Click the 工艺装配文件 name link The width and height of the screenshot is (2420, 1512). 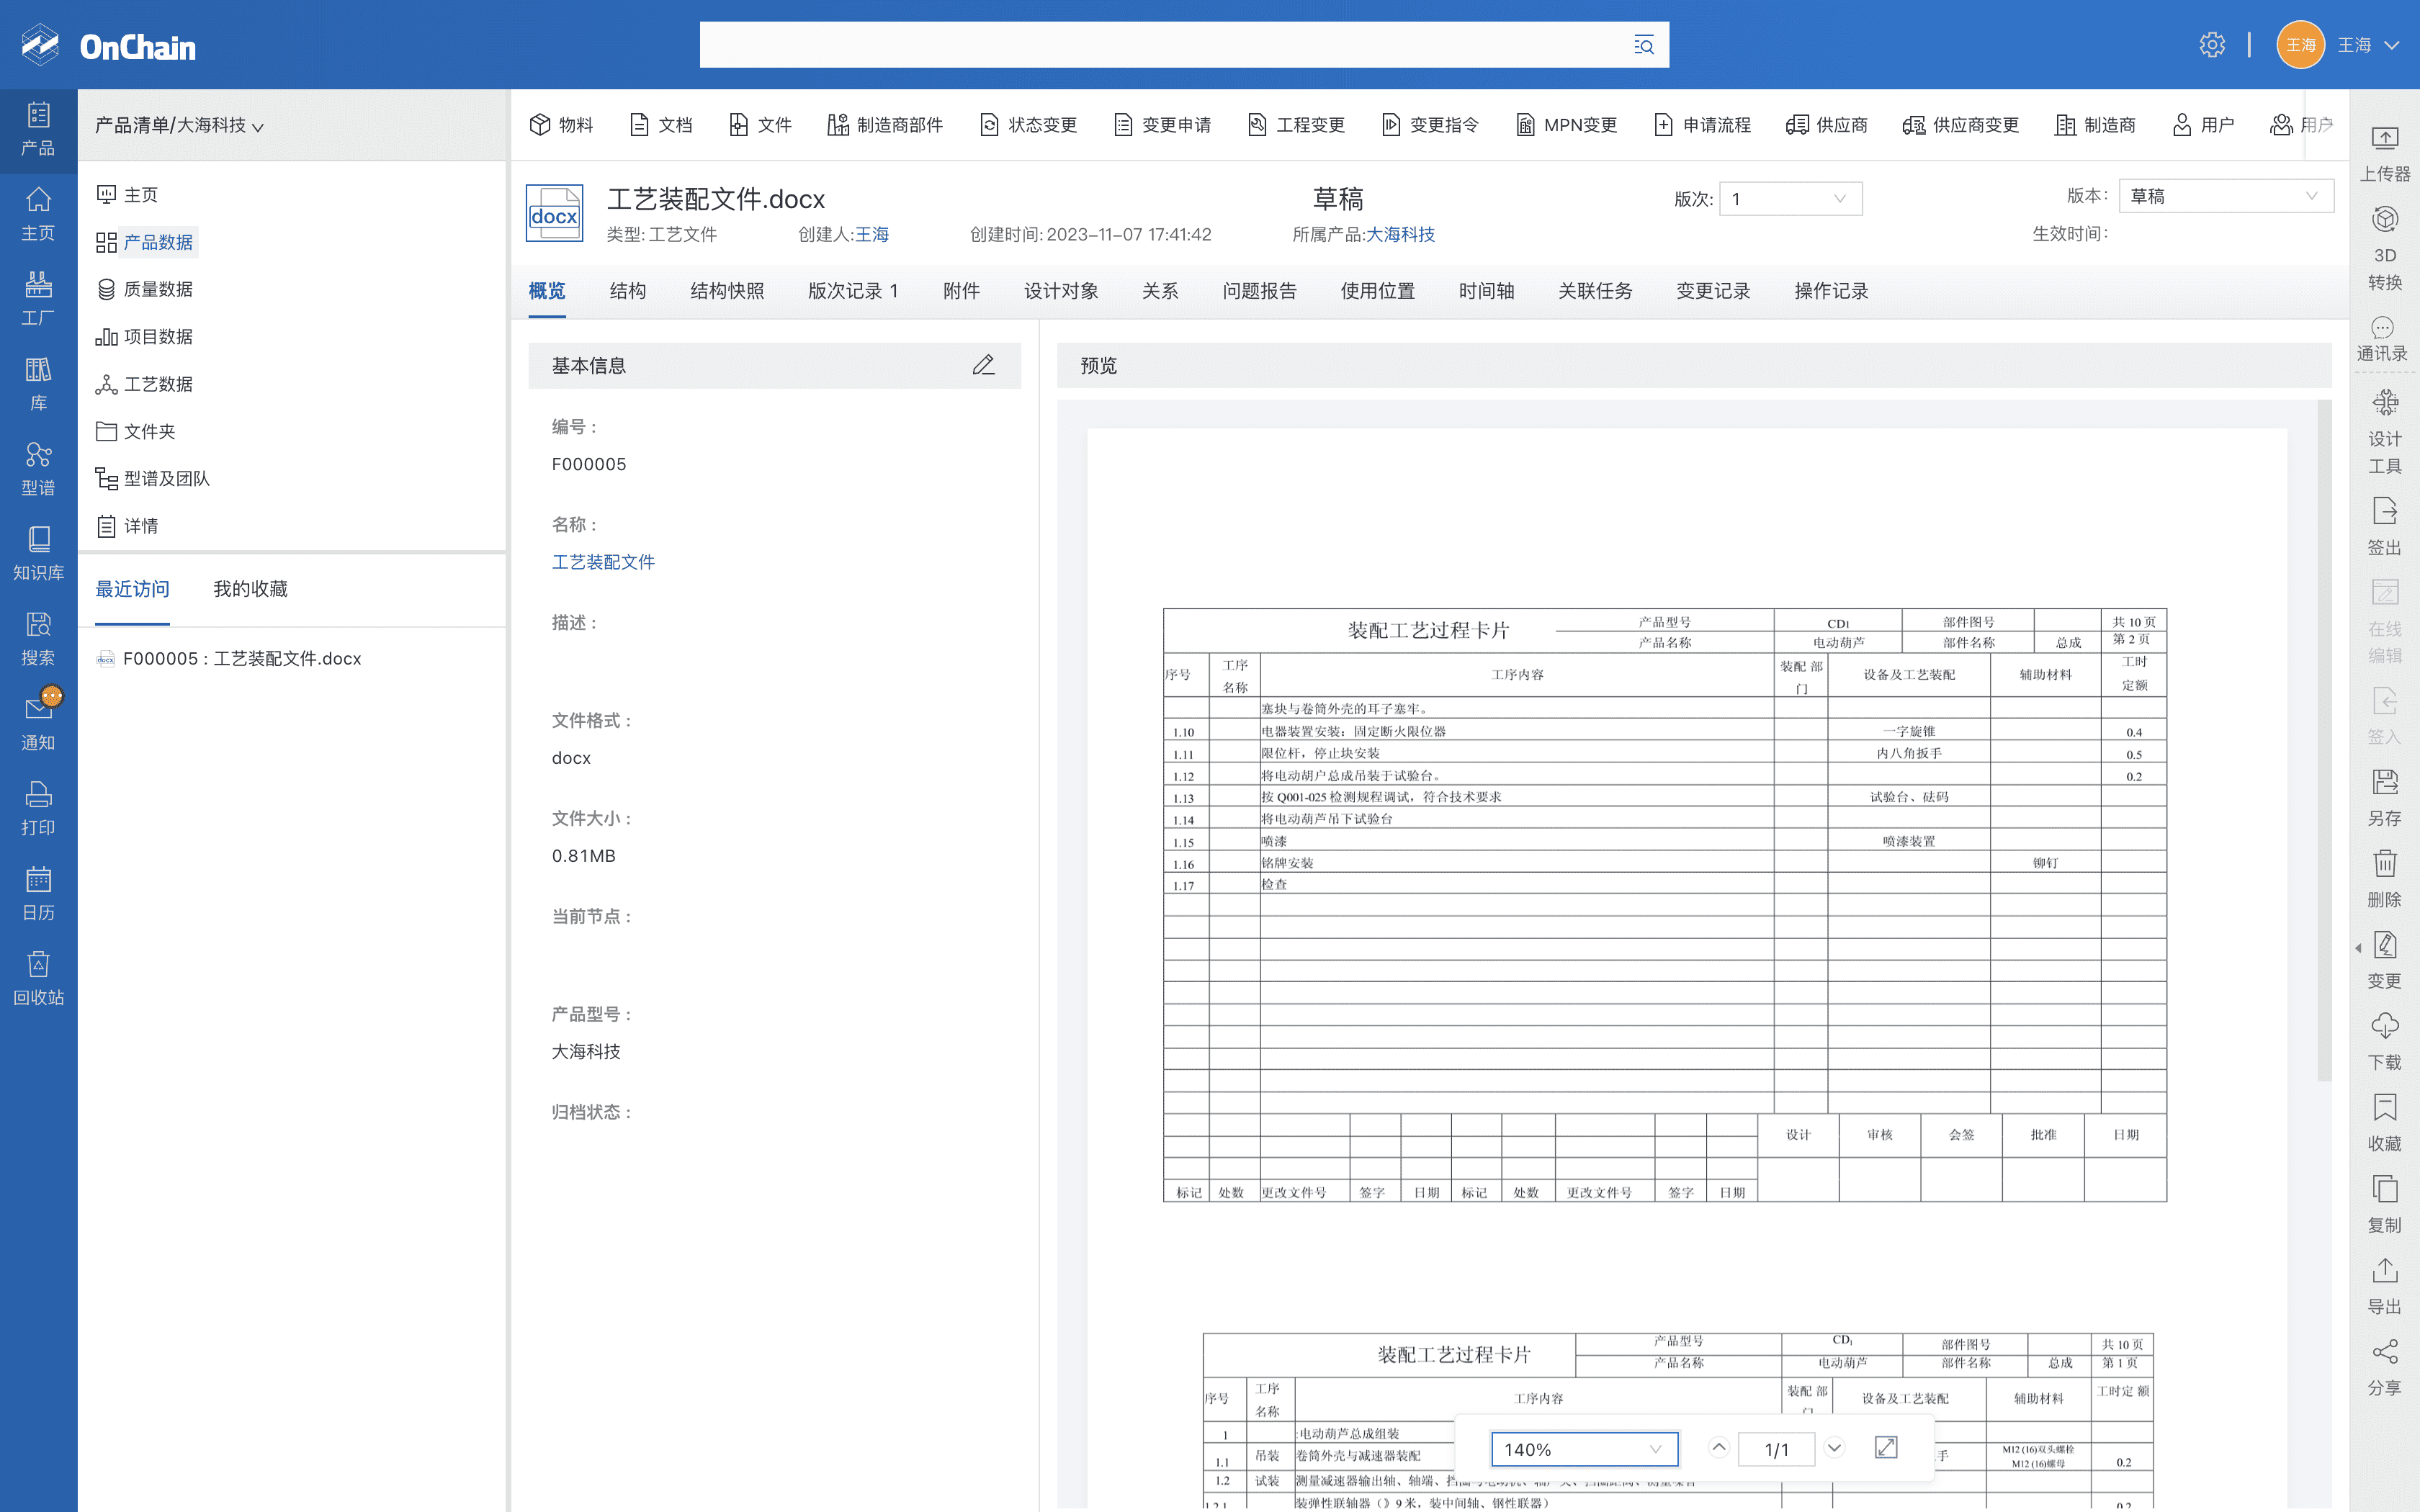[603, 562]
